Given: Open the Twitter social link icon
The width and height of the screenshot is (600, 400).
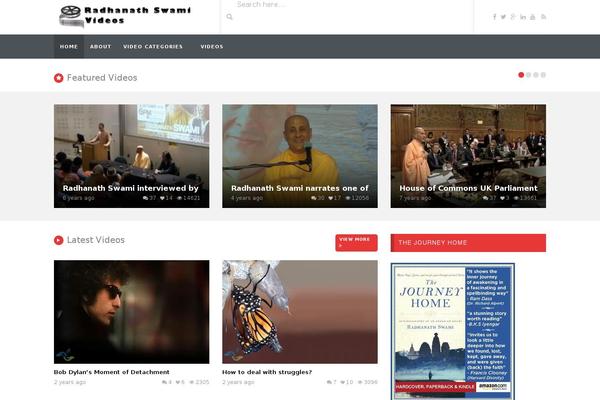Looking at the screenshot, I should coord(504,17).
